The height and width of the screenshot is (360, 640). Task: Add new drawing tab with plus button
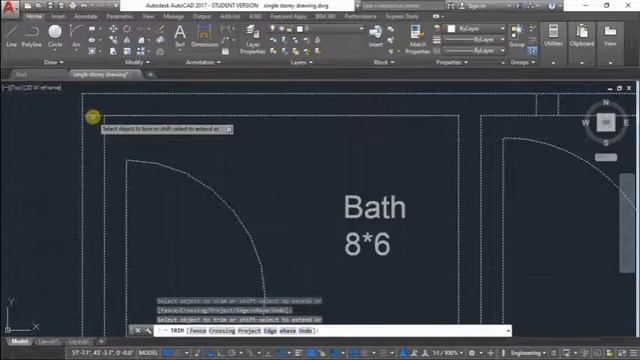150,75
